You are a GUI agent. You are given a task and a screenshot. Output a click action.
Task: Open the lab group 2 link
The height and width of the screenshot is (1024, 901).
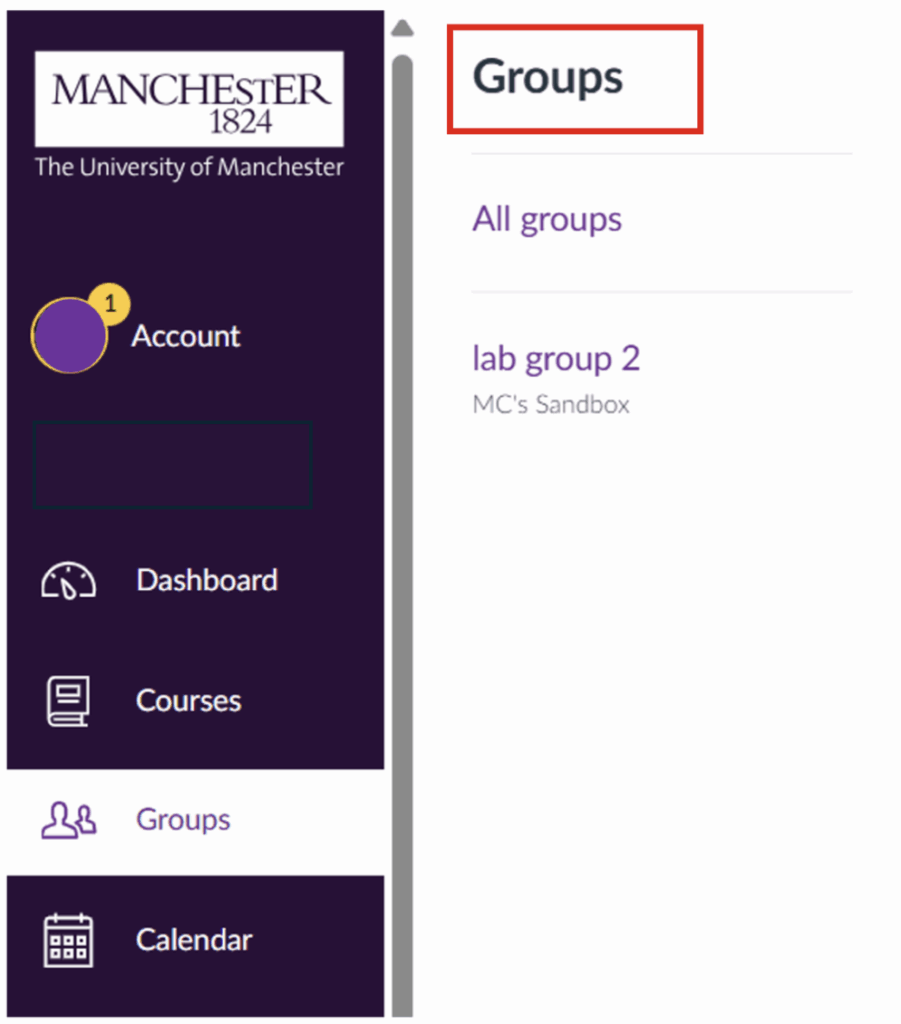click(556, 358)
